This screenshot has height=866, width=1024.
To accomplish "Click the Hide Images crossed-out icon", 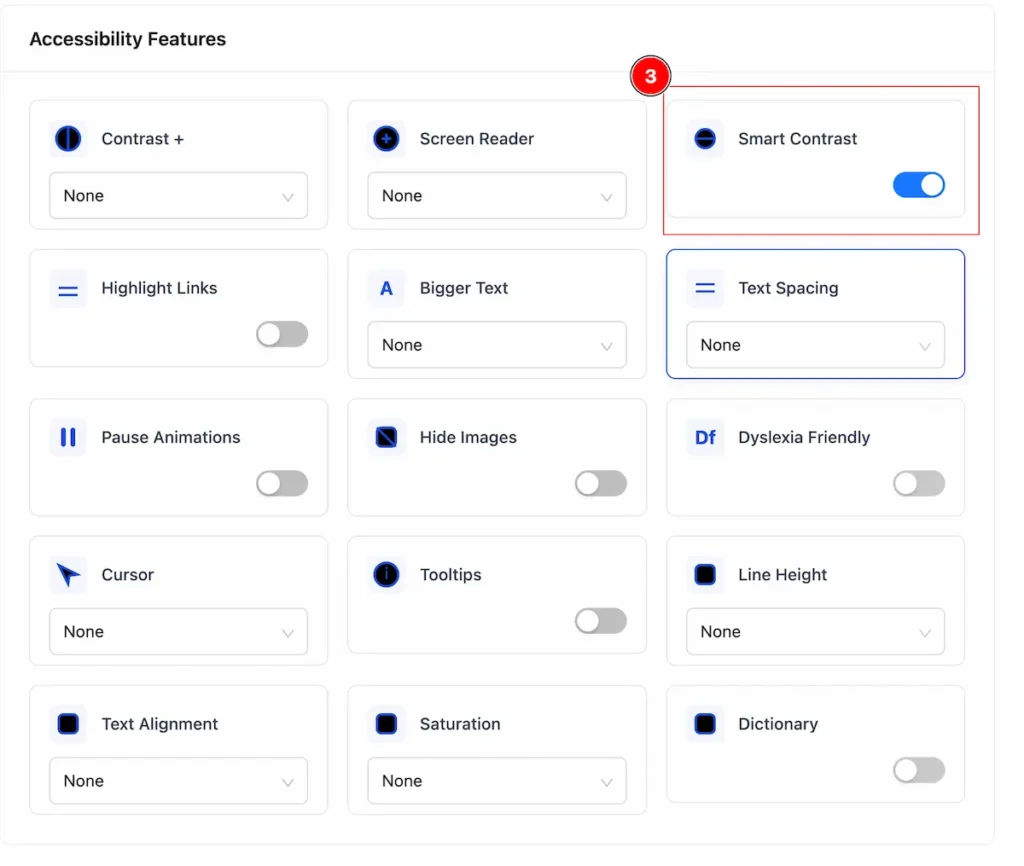I will [386, 437].
